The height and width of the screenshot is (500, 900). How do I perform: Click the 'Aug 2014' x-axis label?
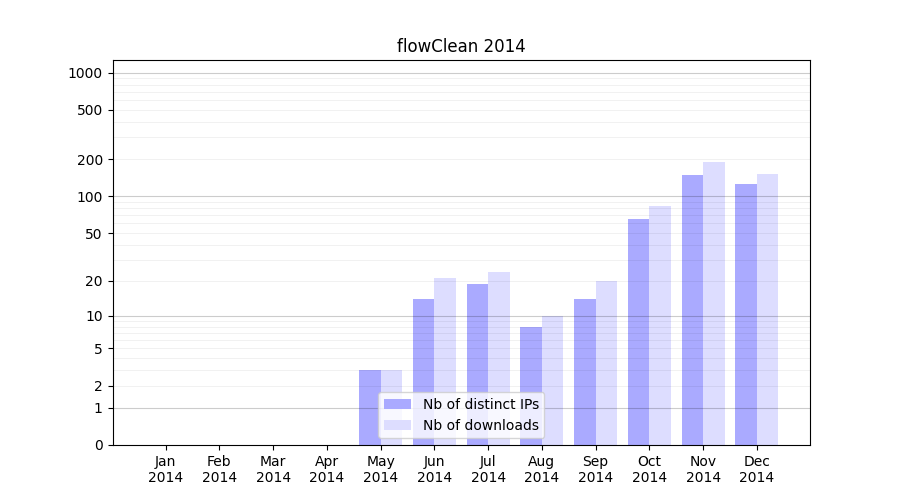542,469
